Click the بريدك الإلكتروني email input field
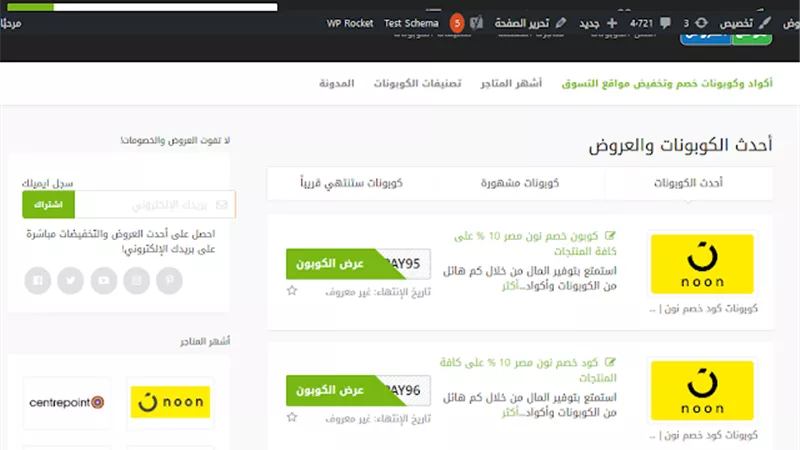Viewport: 800px width, 450px height. tap(155, 205)
